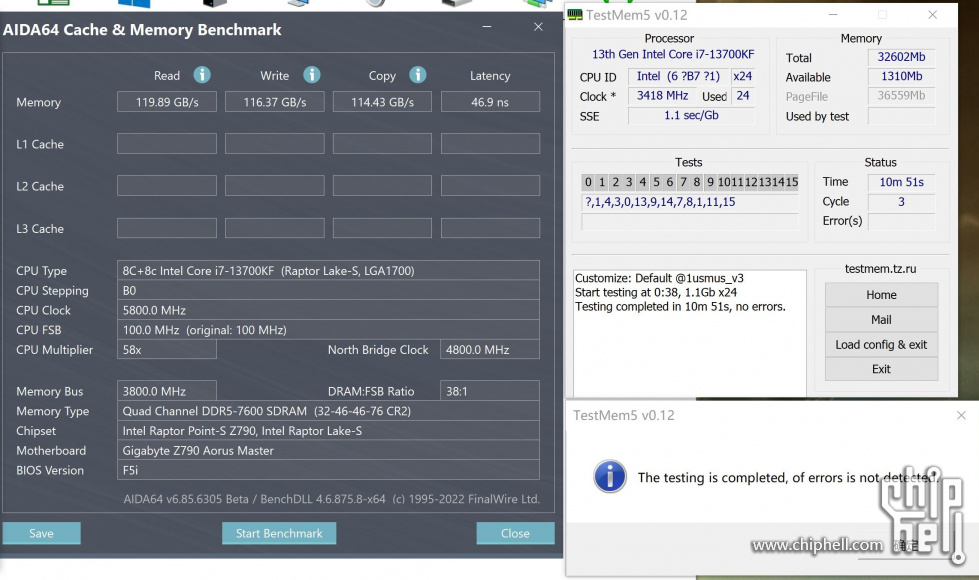Minimize the TestMem5 main window
The width and height of the screenshot is (979, 580).
pos(833,15)
